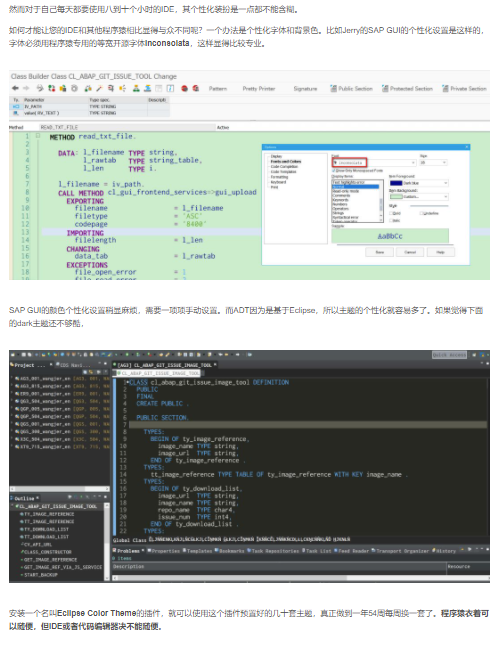Select CLASS_CONSTRUCTOR in Outline

47,552
